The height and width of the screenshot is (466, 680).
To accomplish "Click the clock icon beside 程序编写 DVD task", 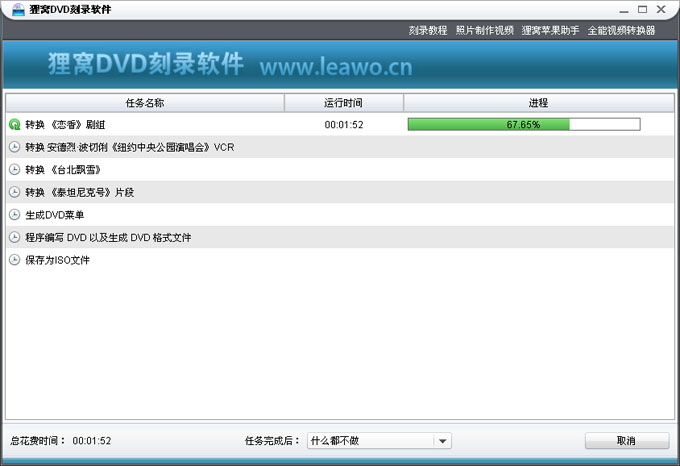I will tap(14, 238).
